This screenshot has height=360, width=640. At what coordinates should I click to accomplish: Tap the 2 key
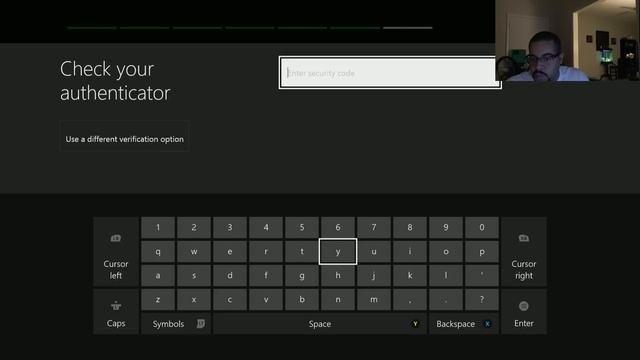coord(194,227)
